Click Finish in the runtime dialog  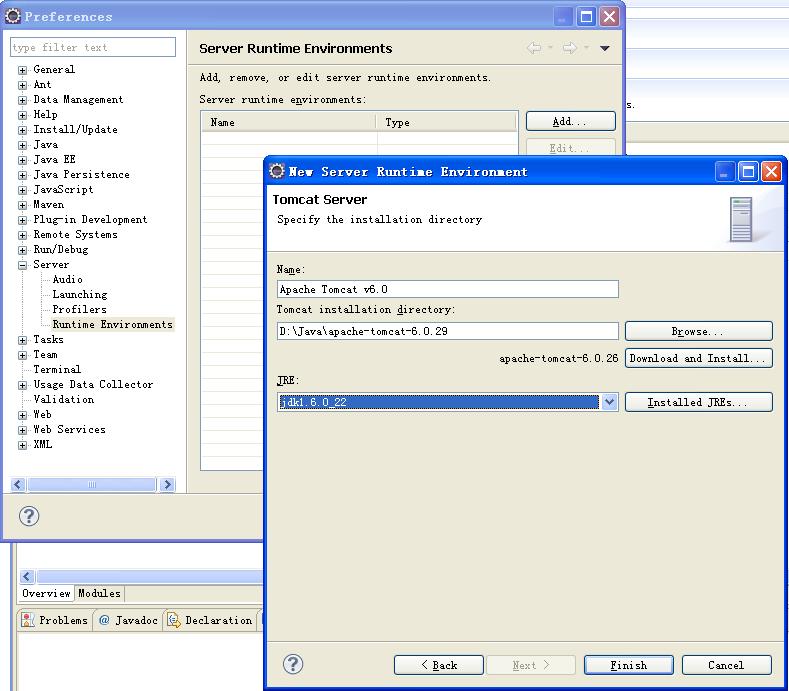[x=628, y=665]
